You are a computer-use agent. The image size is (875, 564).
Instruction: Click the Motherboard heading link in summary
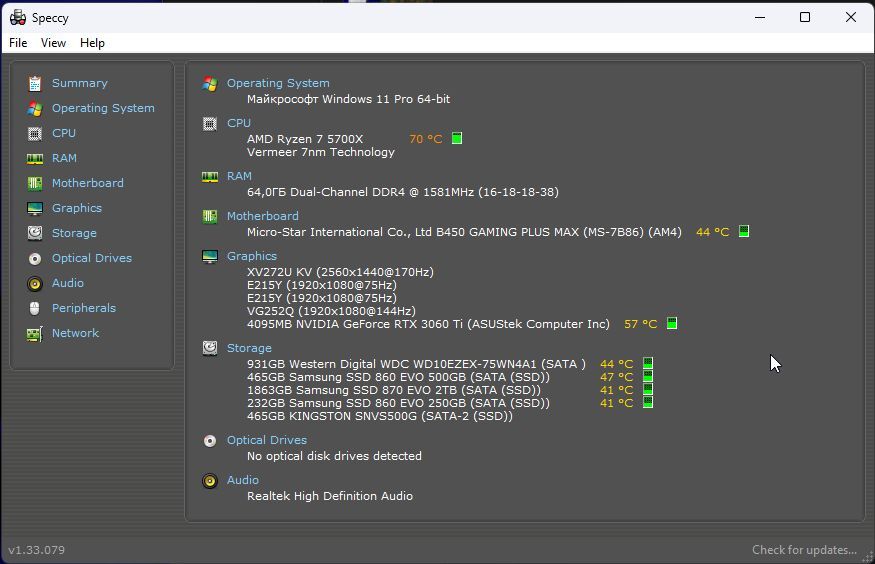pos(262,216)
